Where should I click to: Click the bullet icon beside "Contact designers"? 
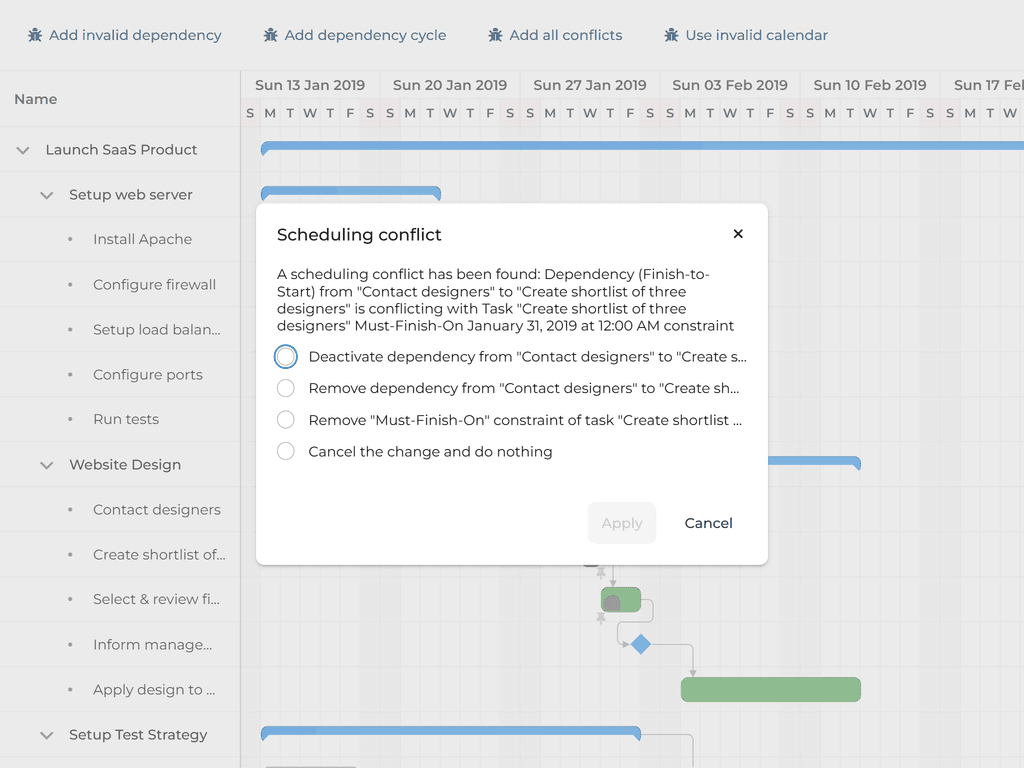(x=69, y=509)
